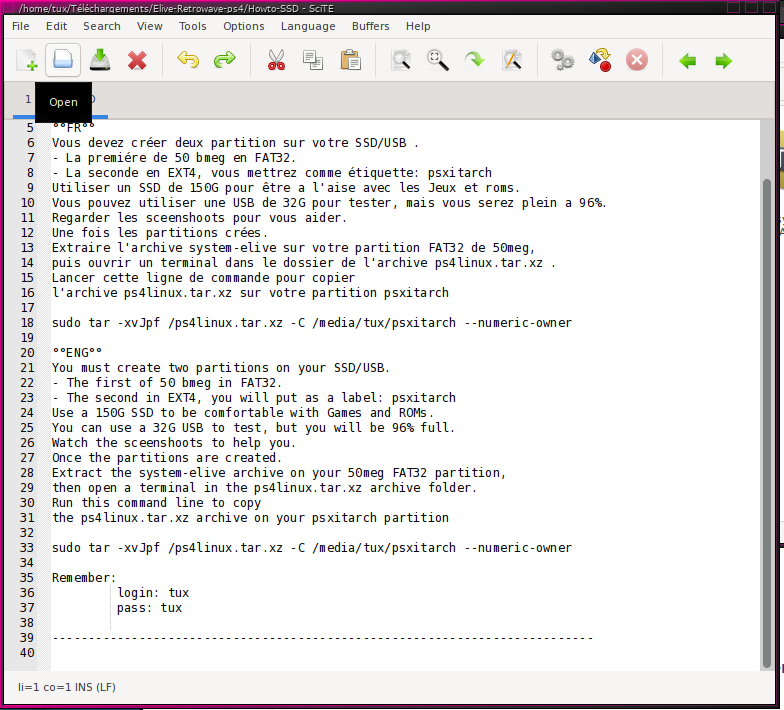
Task: Click the 'login: tux' line
Action: [x=153, y=592]
